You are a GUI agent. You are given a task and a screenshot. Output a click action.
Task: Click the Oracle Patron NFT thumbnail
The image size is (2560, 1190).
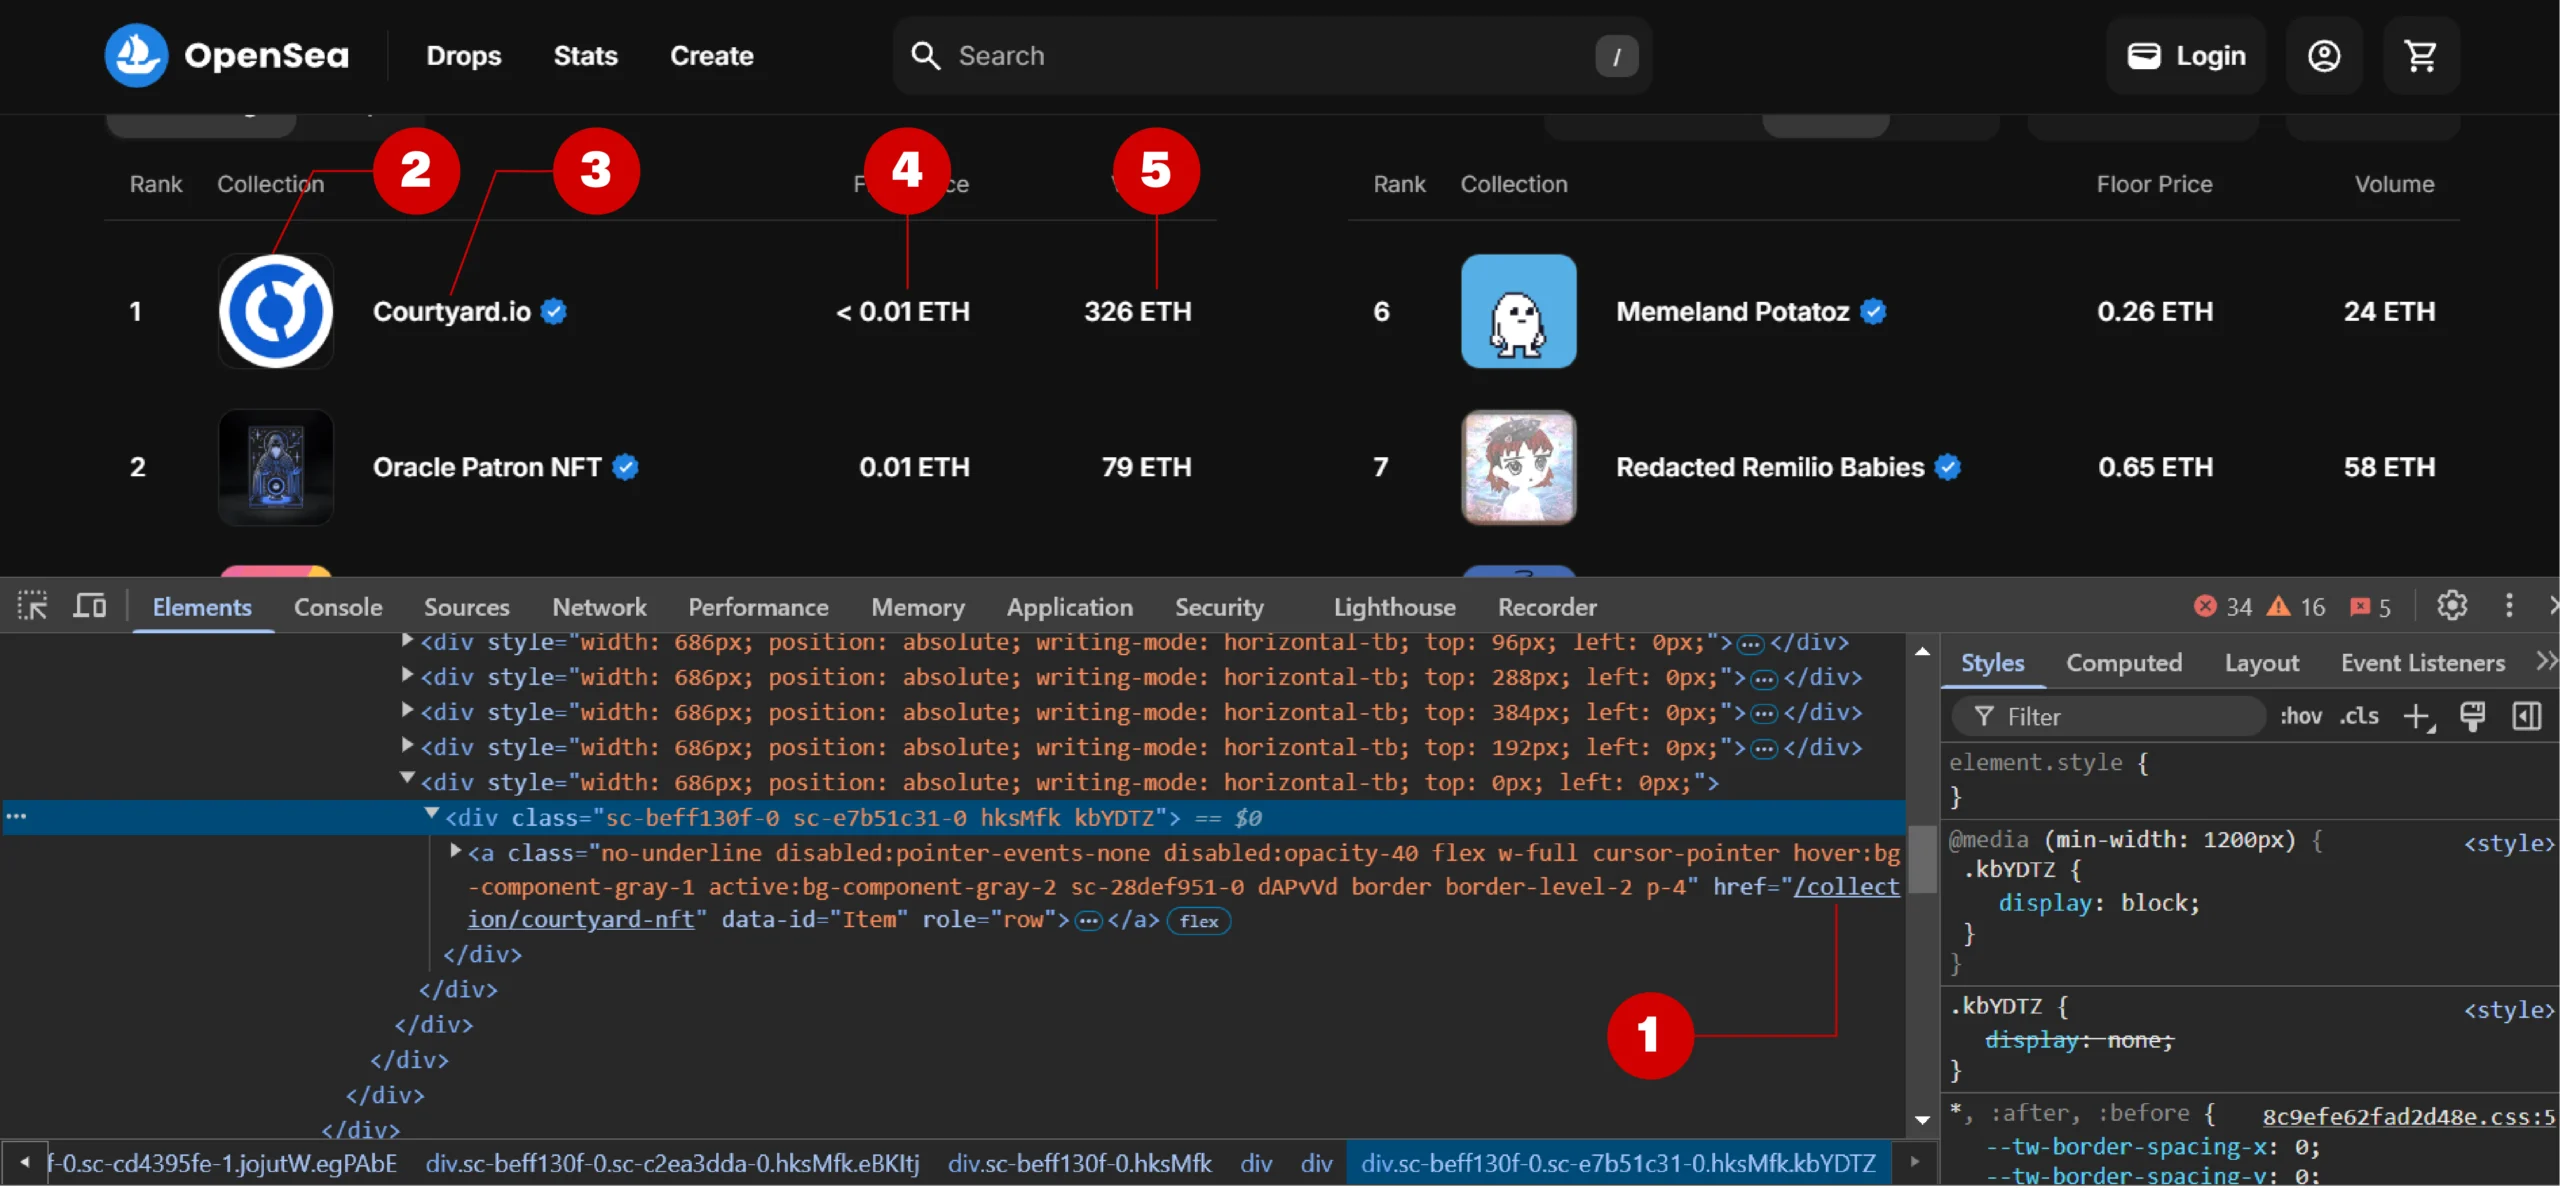(276, 467)
